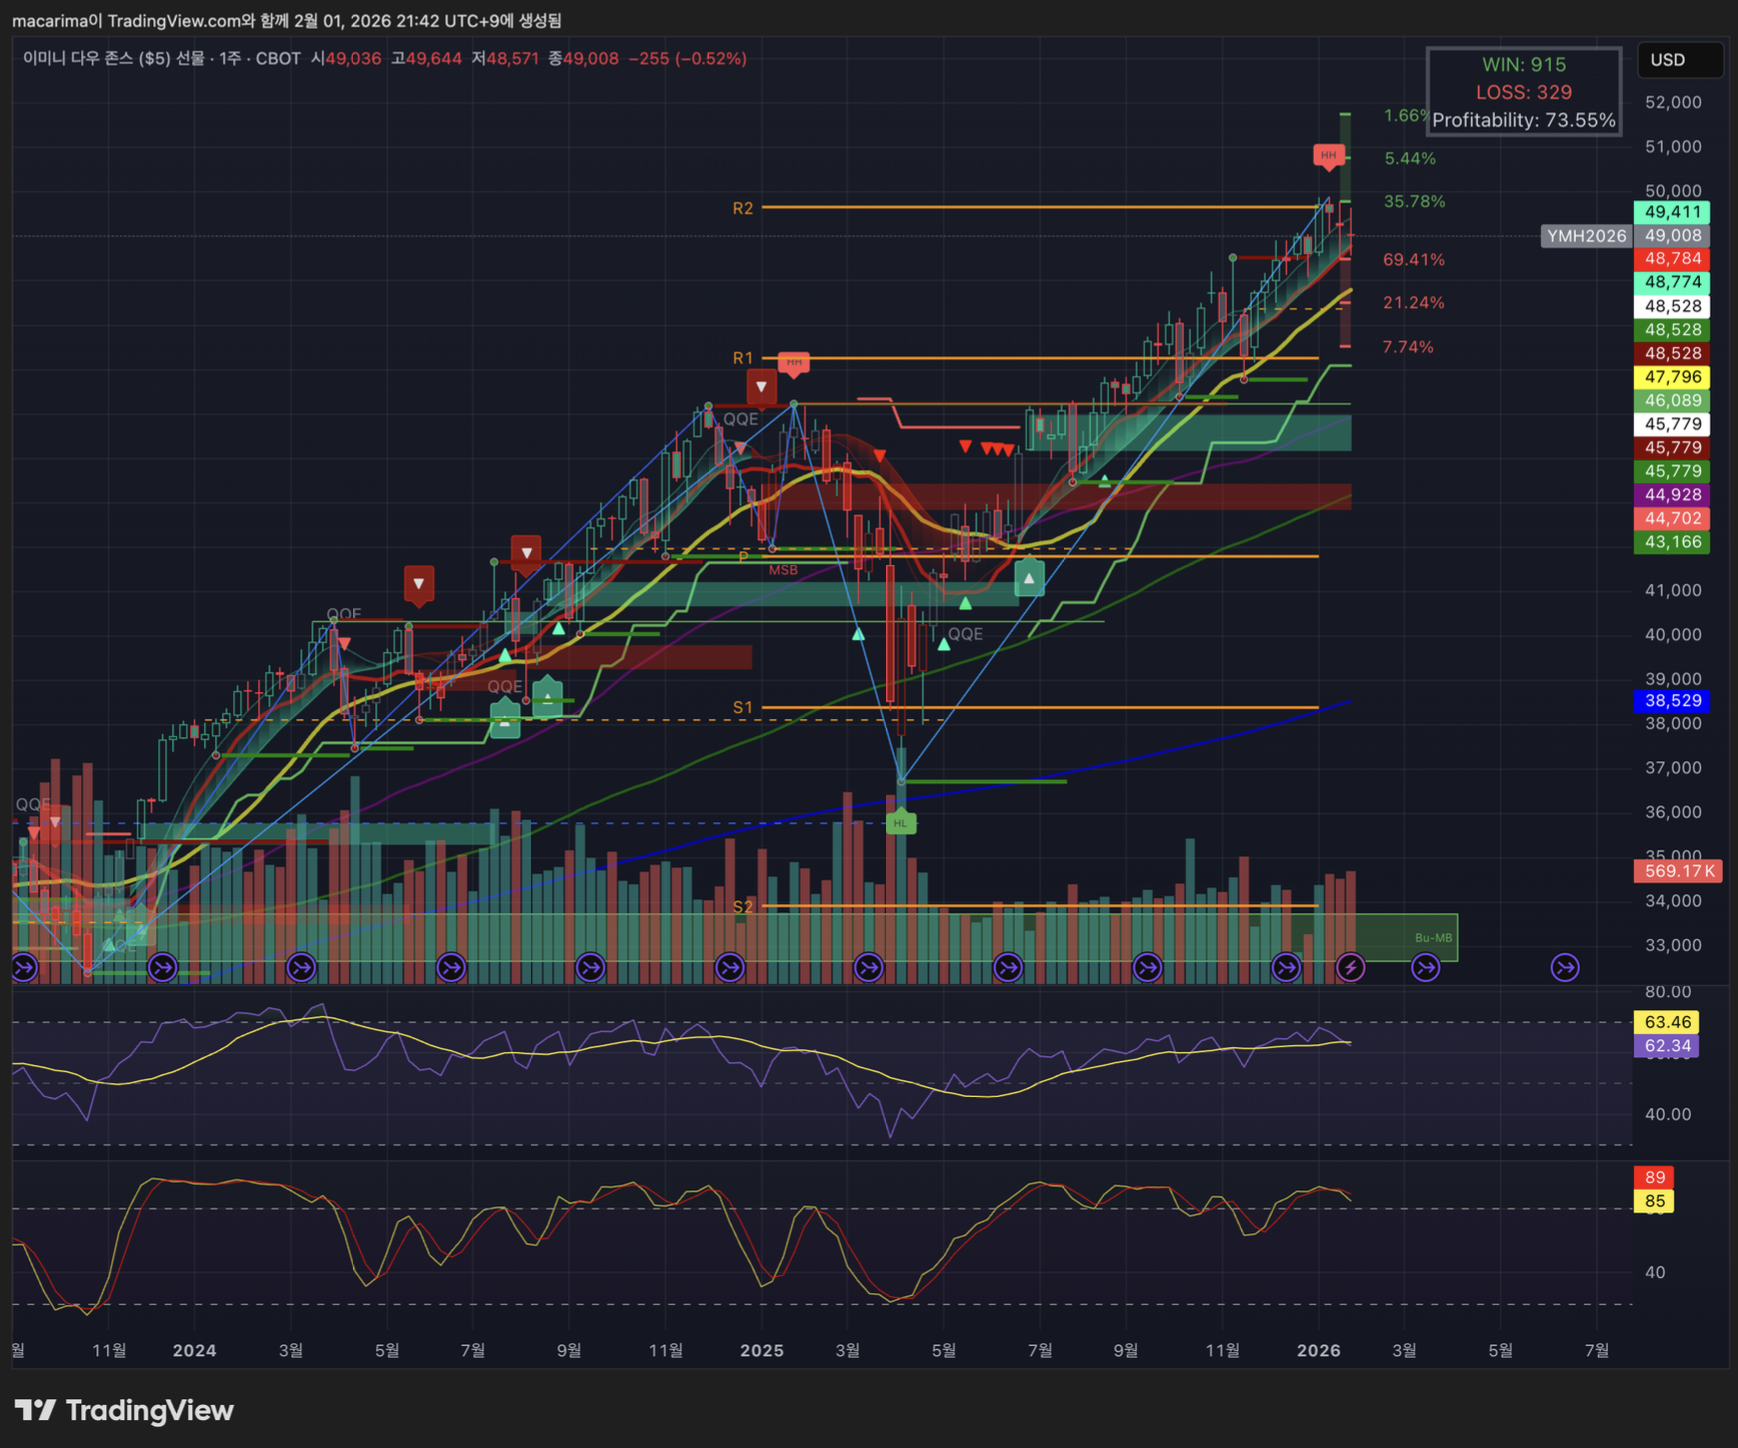Select the purple 44,928 price label
This screenshot has height=1448, width=1738.
pos(1672,495)
